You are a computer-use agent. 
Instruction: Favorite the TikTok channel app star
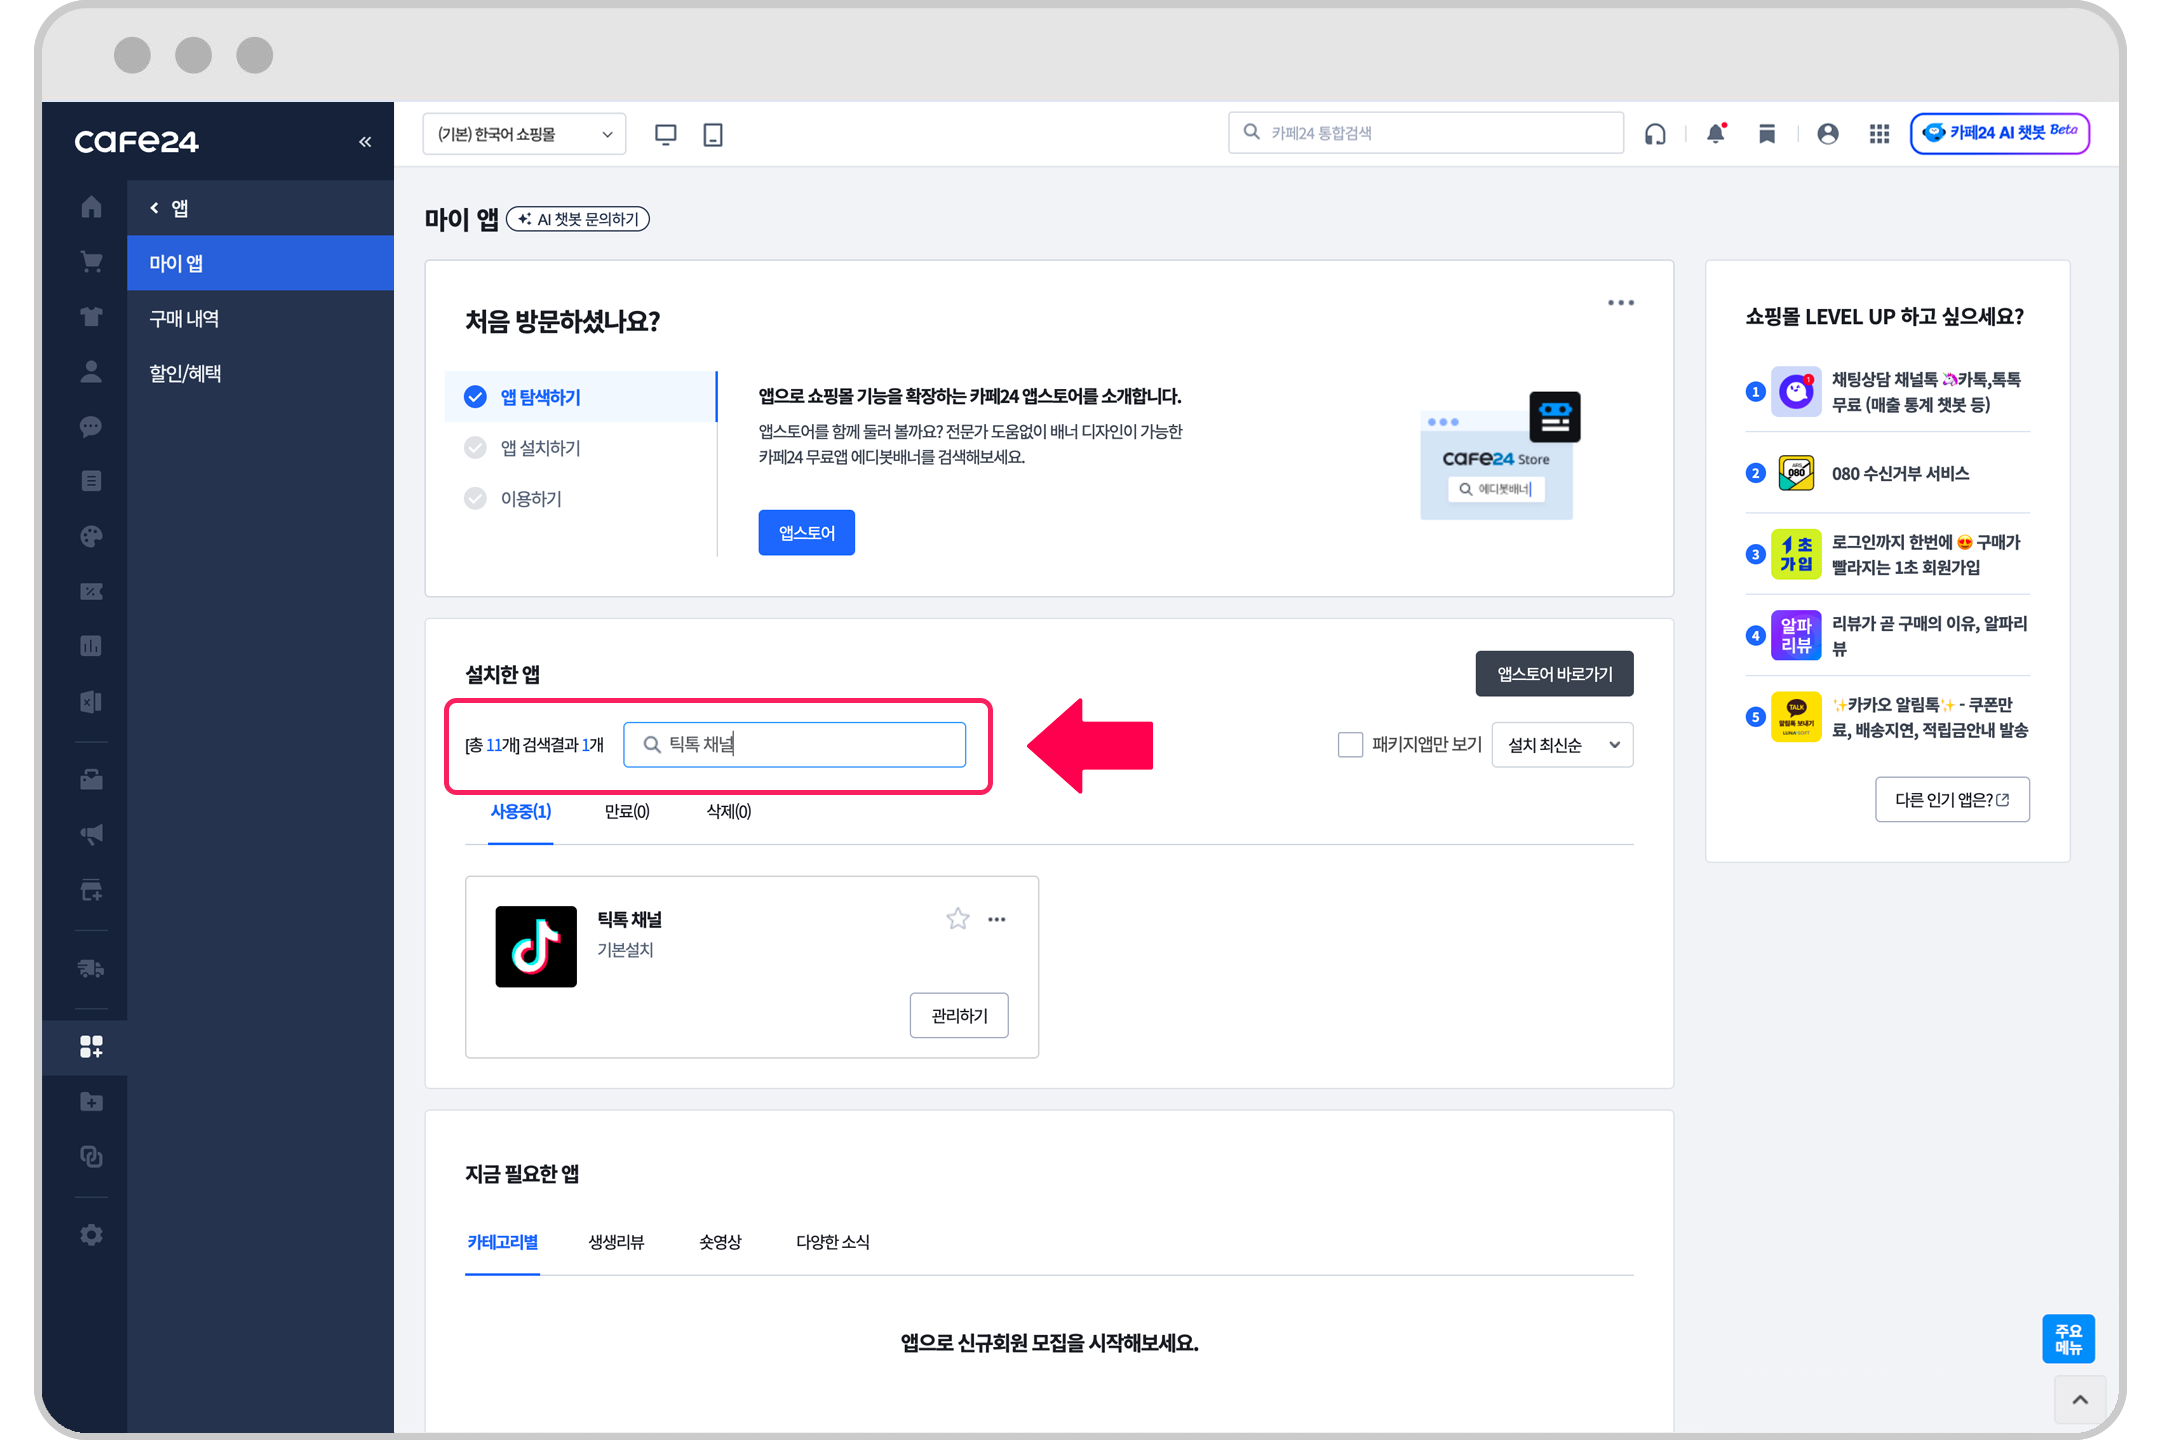[x=957, y=918]
